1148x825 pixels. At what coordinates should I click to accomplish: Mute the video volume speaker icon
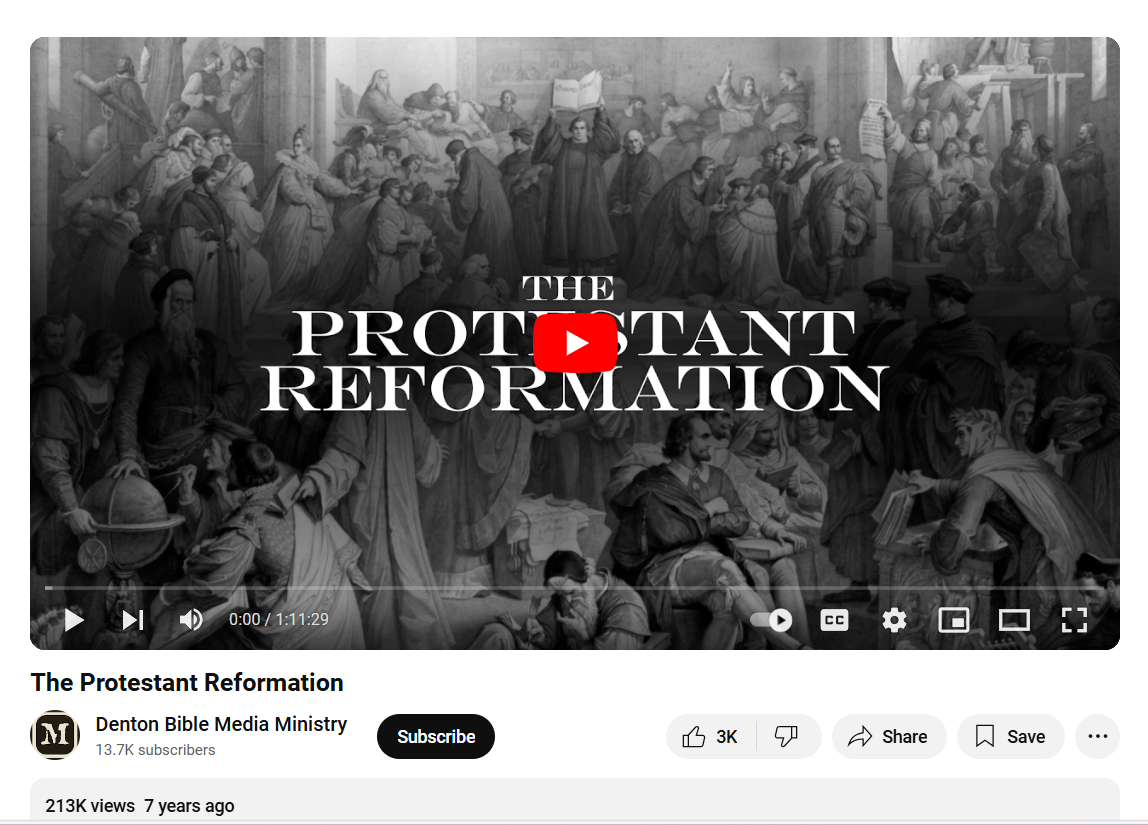191,620
